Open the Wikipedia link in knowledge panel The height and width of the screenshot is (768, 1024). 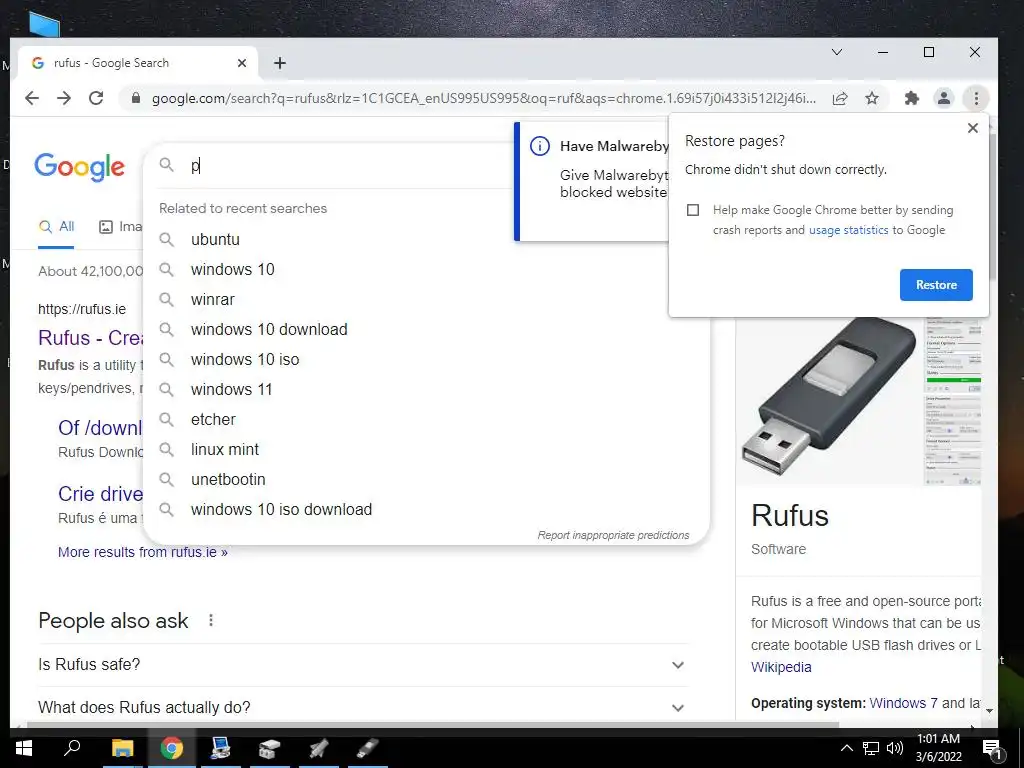(781, 667)
